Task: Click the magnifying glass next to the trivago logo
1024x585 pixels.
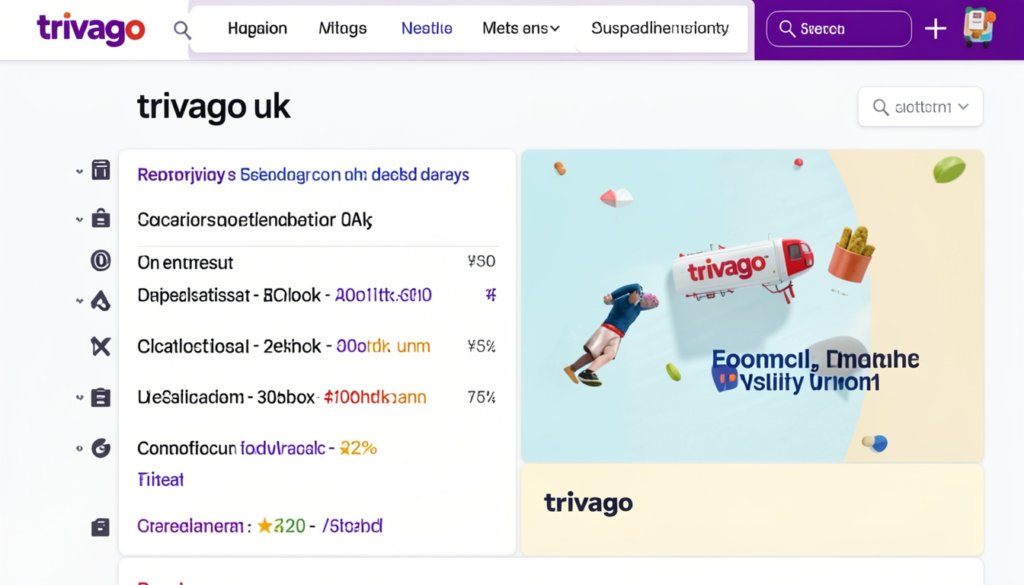Action: [x=182, y=30]
